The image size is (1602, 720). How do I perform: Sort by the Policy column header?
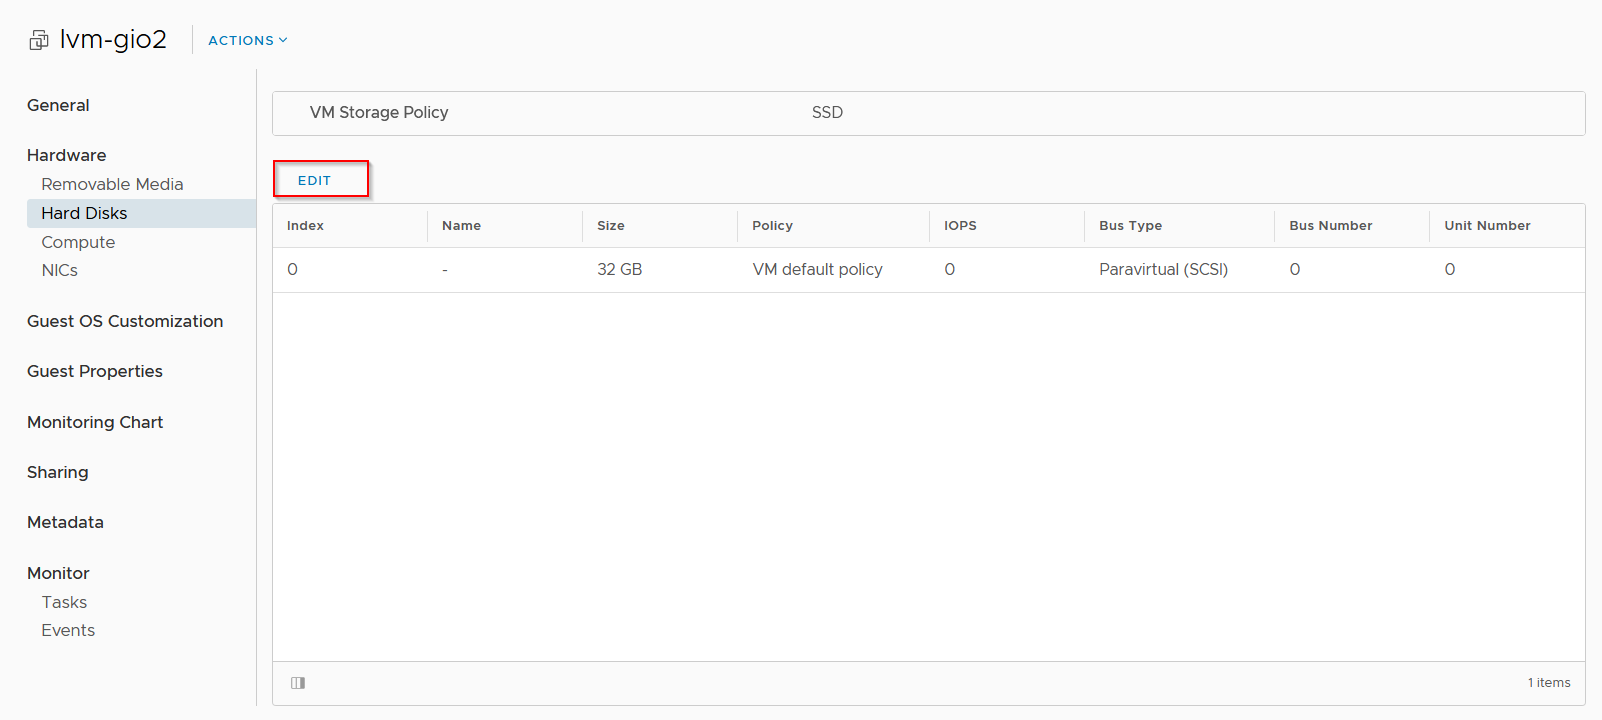772,226
